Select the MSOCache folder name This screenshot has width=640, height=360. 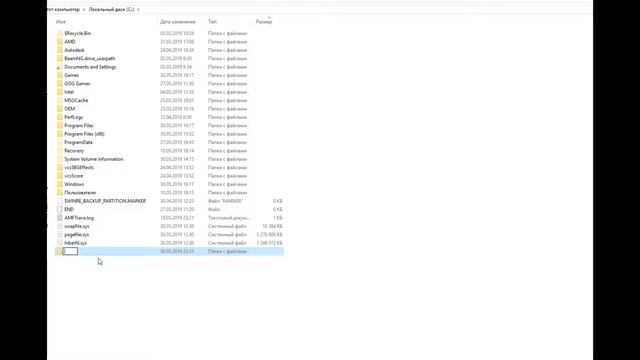click(76, 100)
